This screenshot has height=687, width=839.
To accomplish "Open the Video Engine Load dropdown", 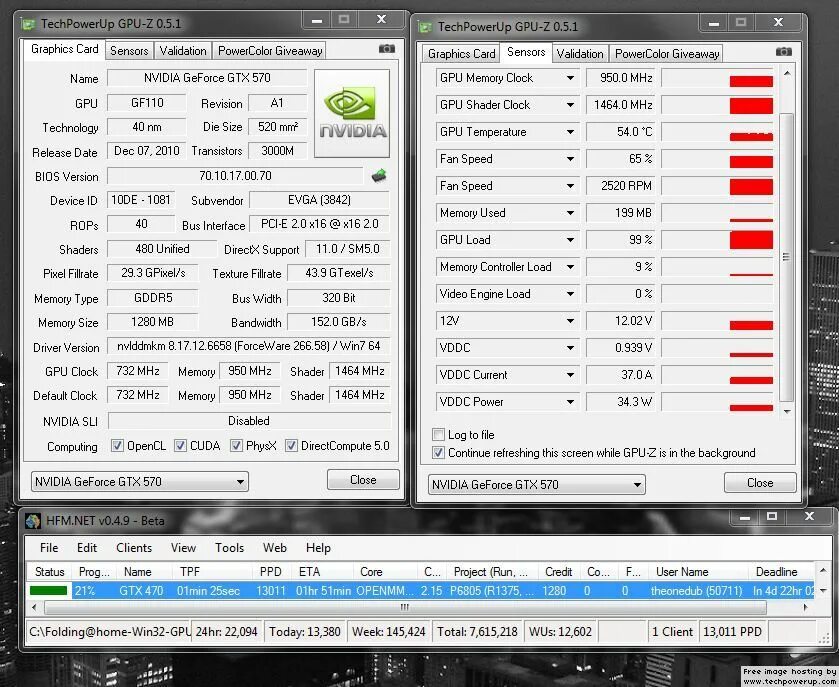I will click(570, 294).
